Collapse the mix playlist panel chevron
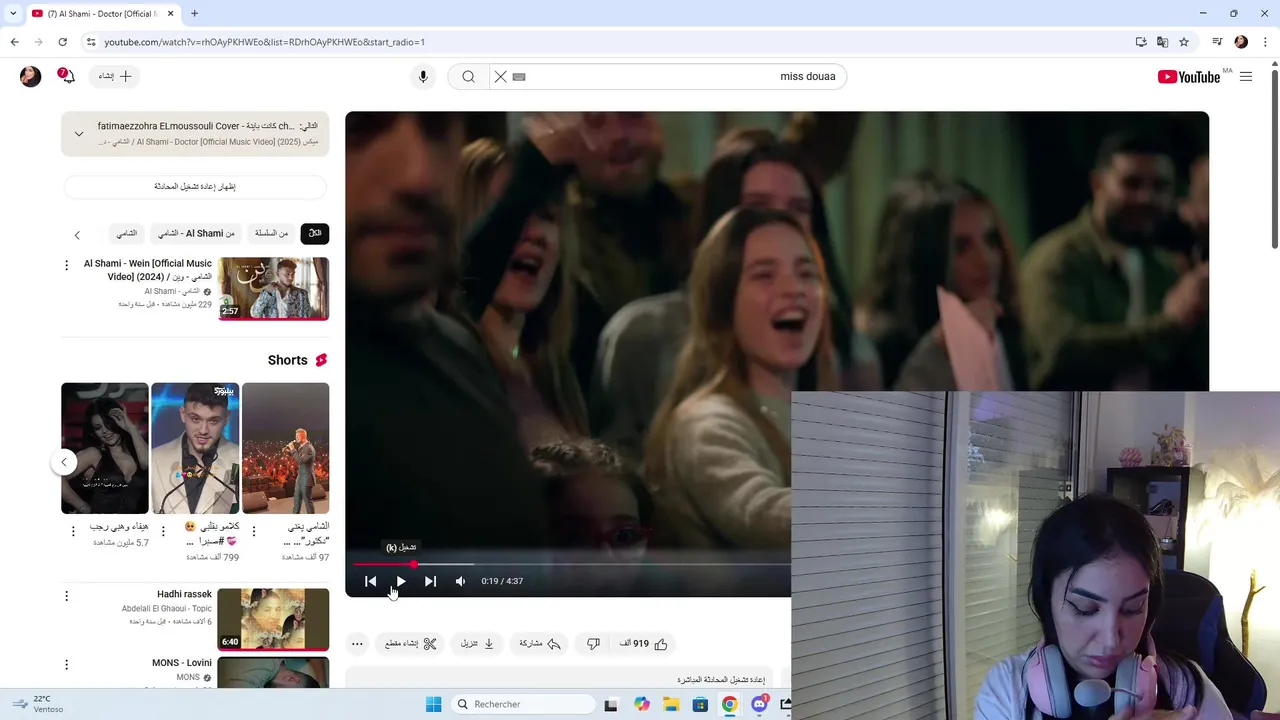 tap(79, 134)
